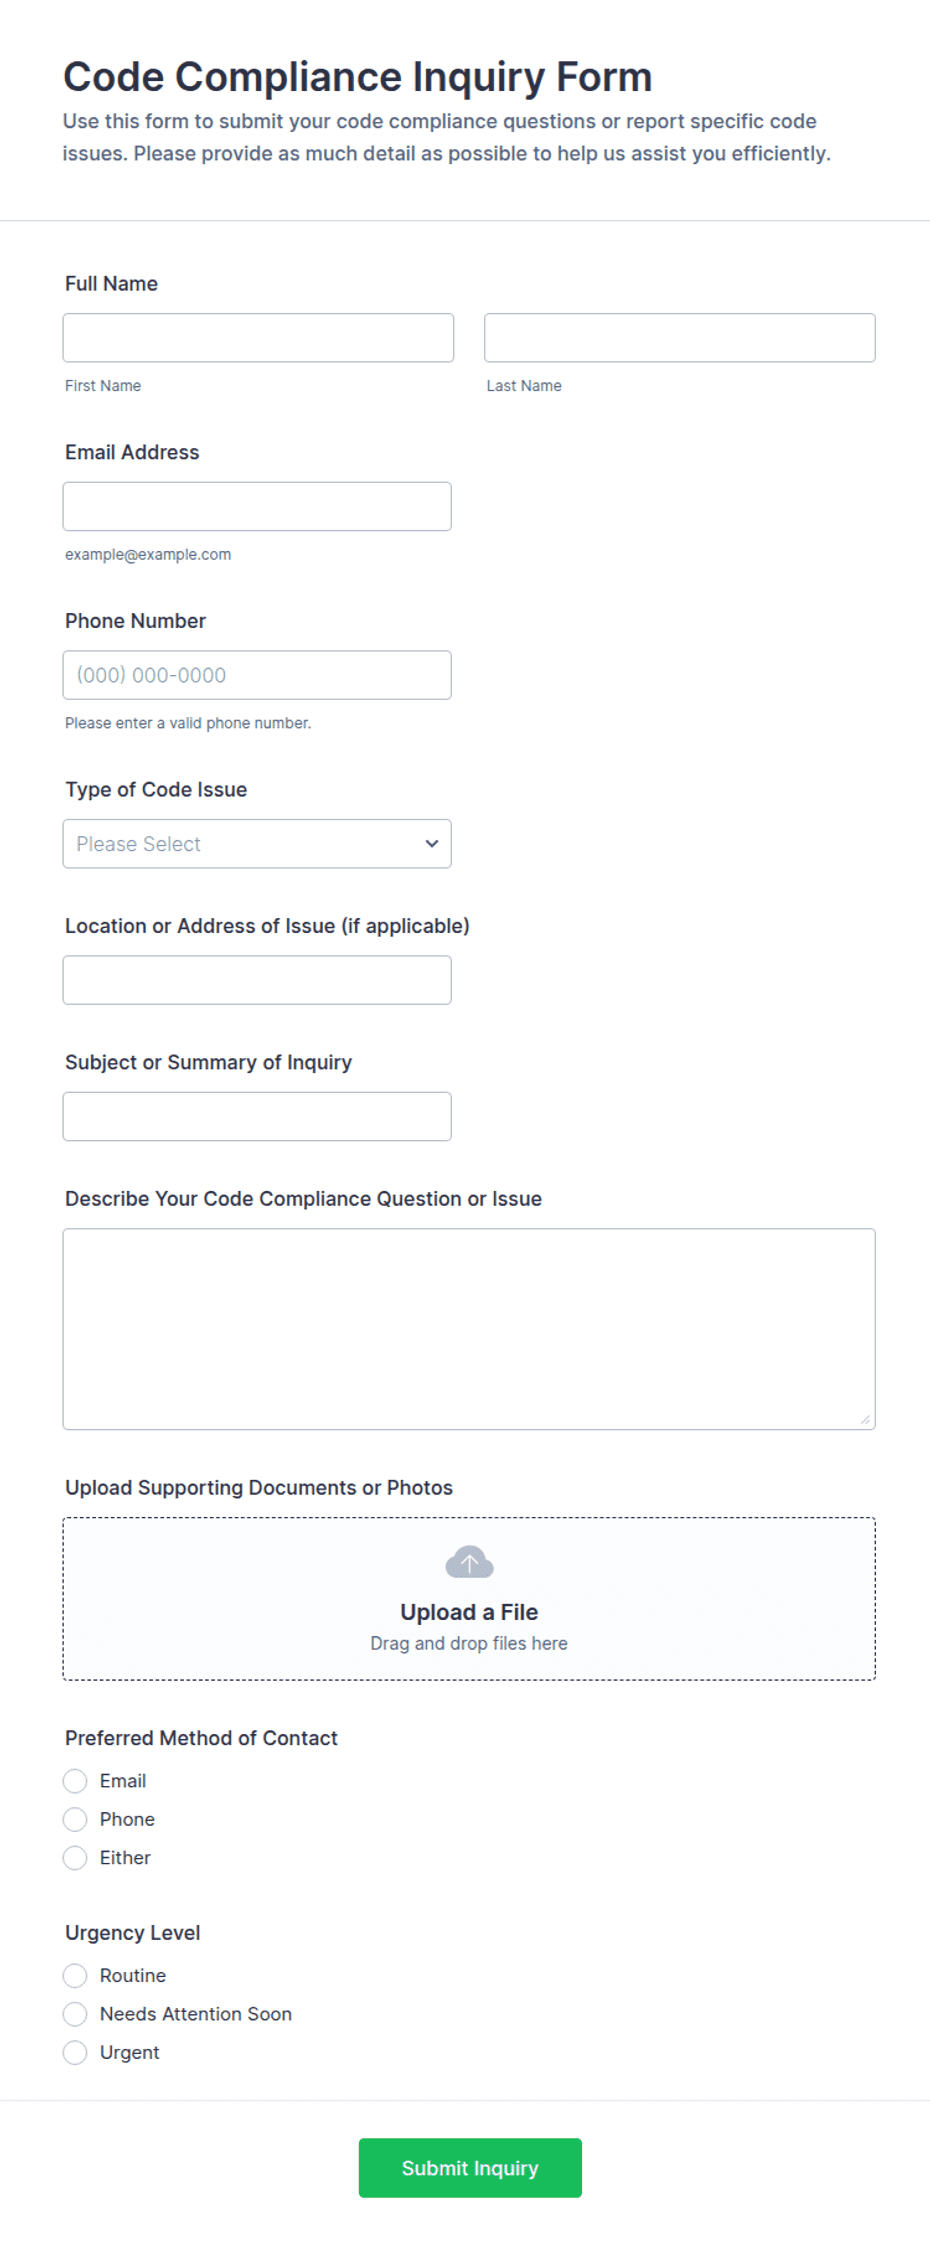Image resolution: width=930 pixels, height=2247 pixels.
Task: Click the Upload a File text
Action: coord(469,1612)
